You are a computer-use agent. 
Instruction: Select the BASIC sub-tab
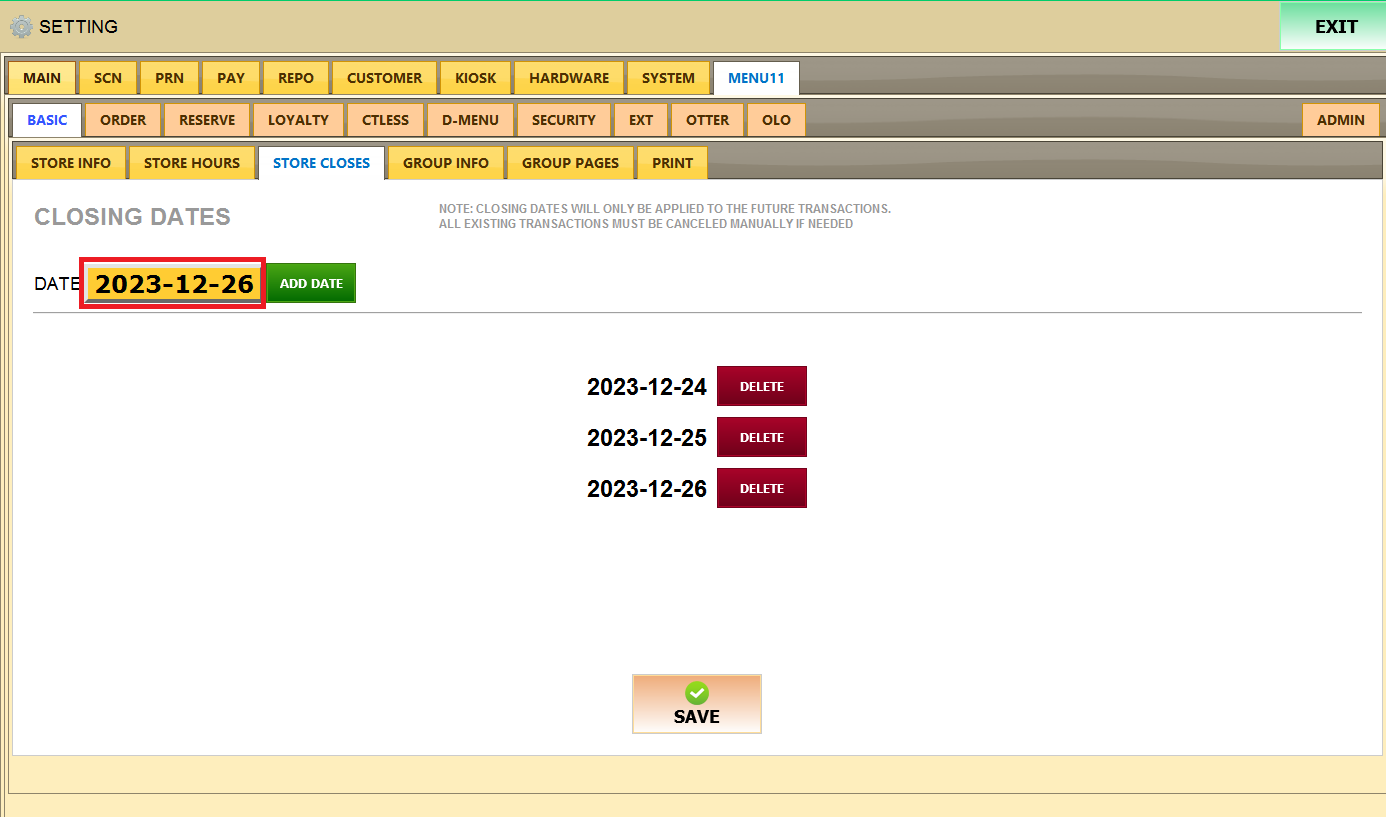coord(47,120)
